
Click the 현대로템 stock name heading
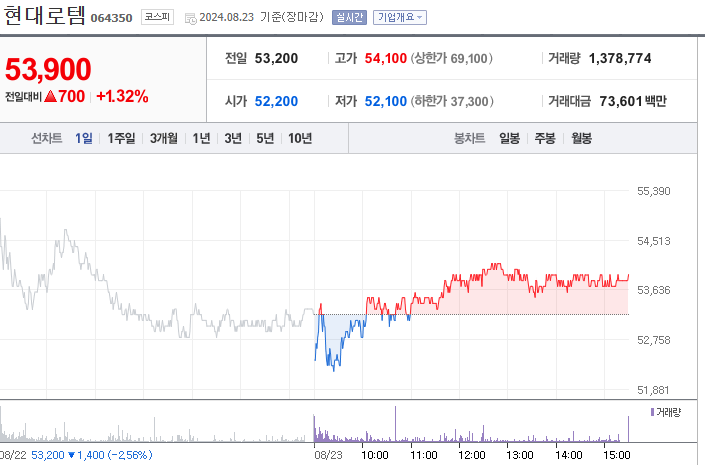coord(45,16)
